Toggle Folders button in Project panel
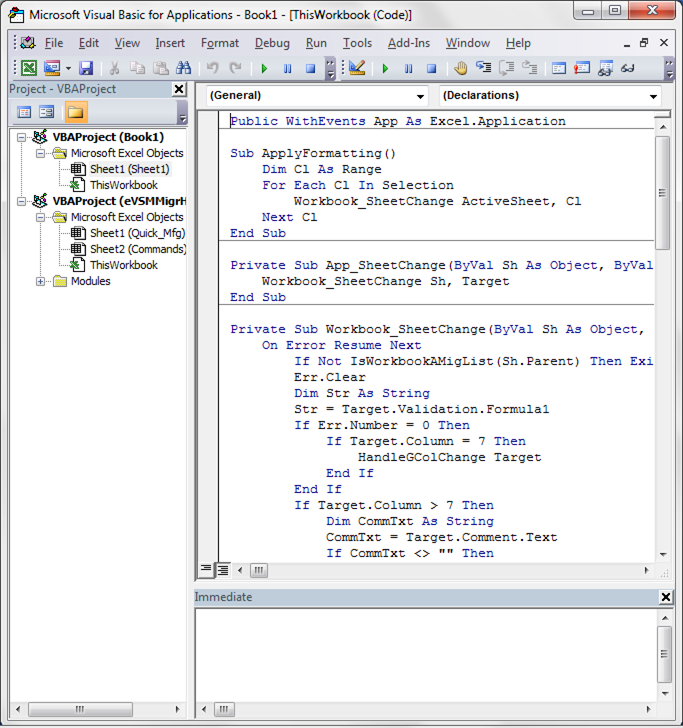The height and width of the screenshot is (728, 683). [x=76, y=112]
